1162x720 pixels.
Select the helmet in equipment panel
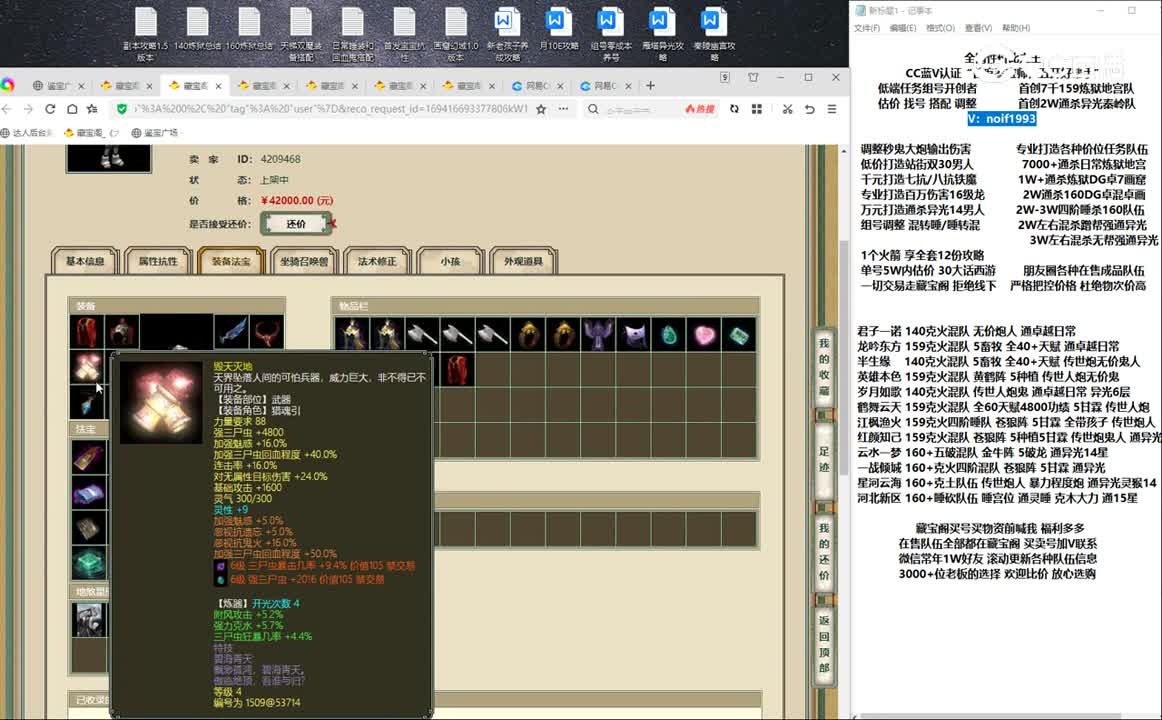click(x=122, y=332)
